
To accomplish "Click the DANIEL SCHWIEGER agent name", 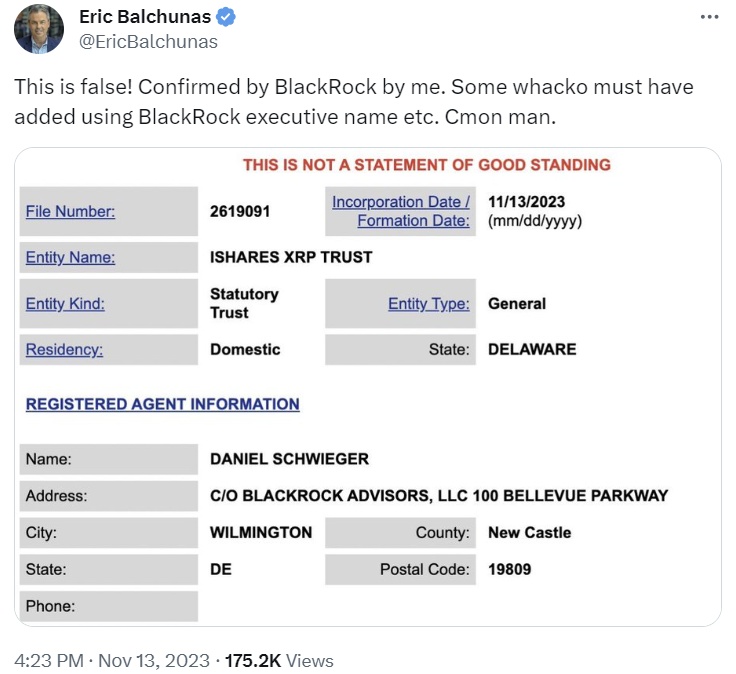I will (289, 459).
